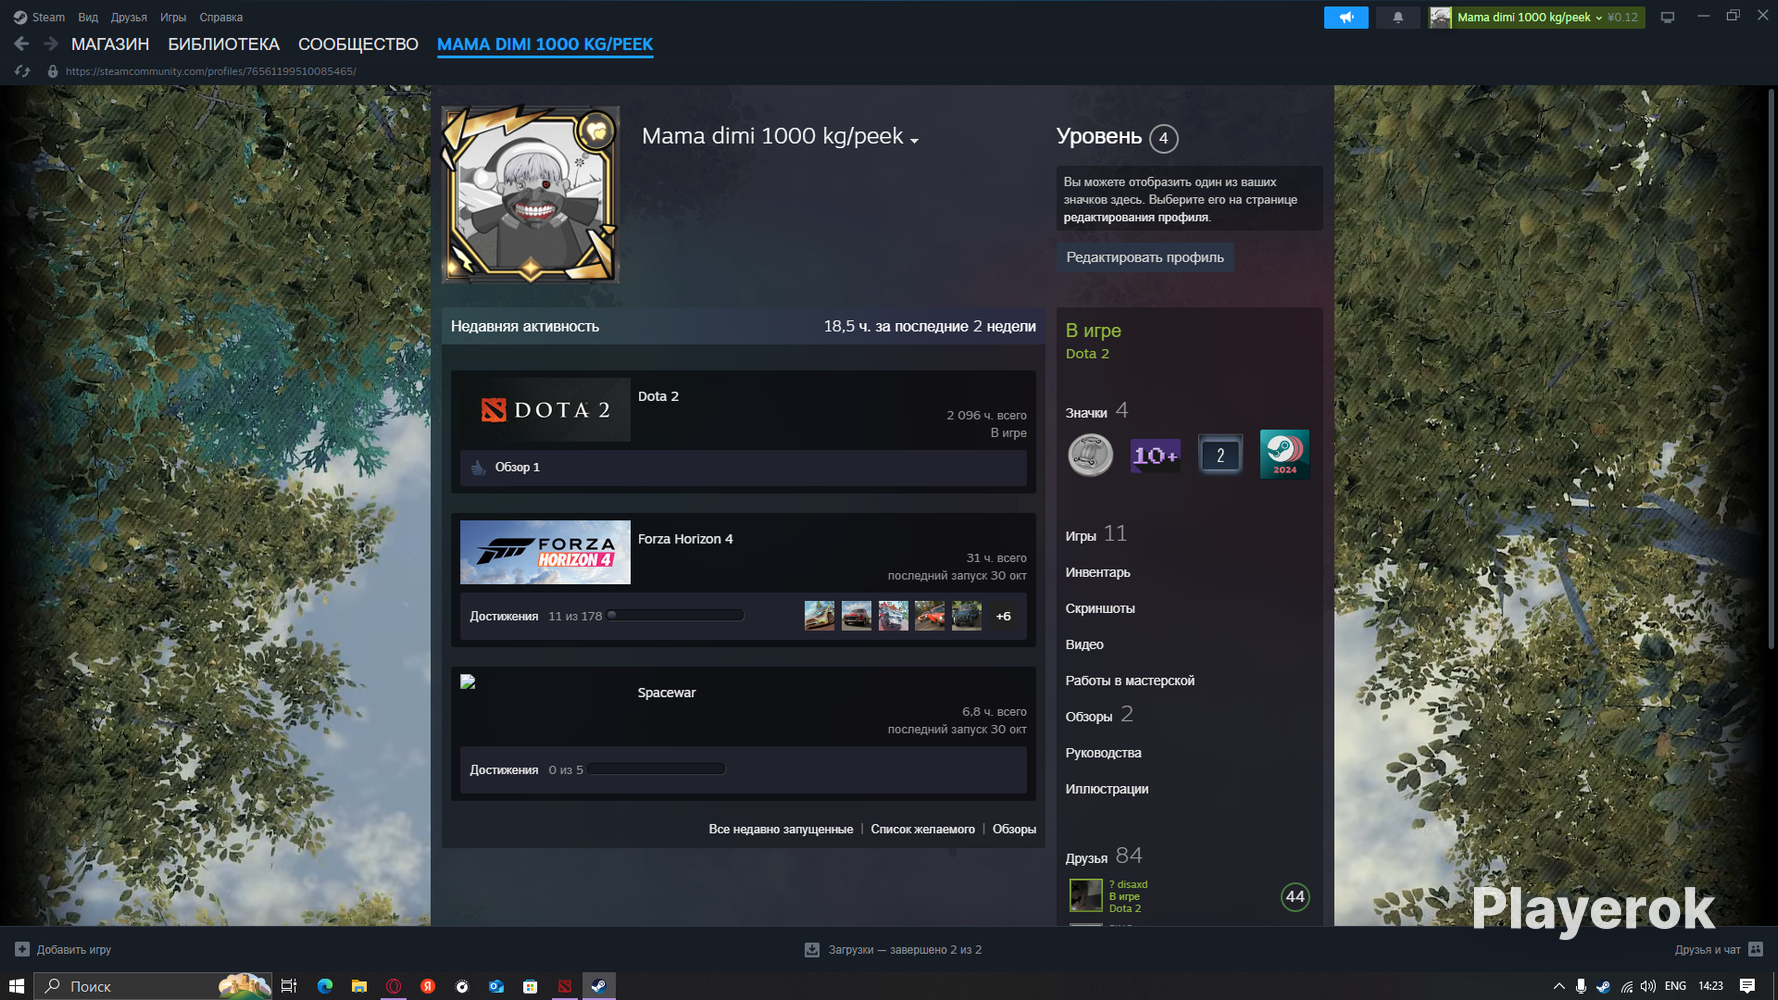Click the silver pillar community badge
The width and height of the screenshot is (1778, 1000).
1090,455
